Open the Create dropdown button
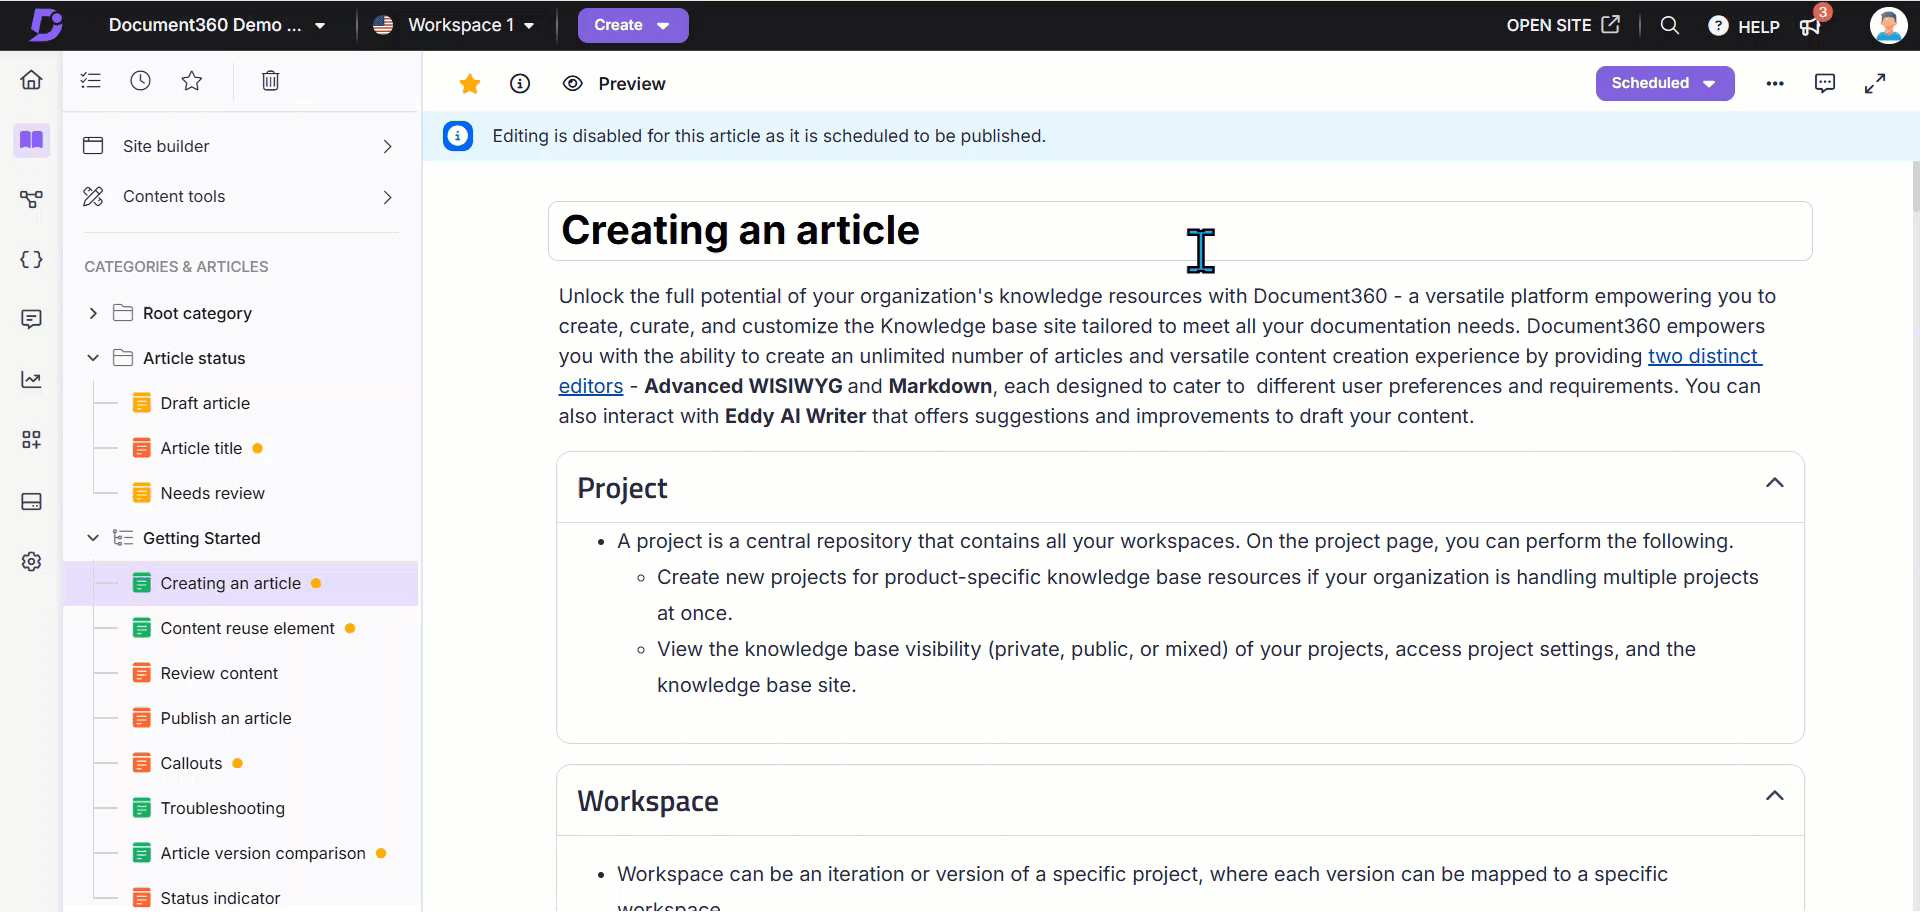The width and height of the screenshot is (1920, 912). pos(633,25)
